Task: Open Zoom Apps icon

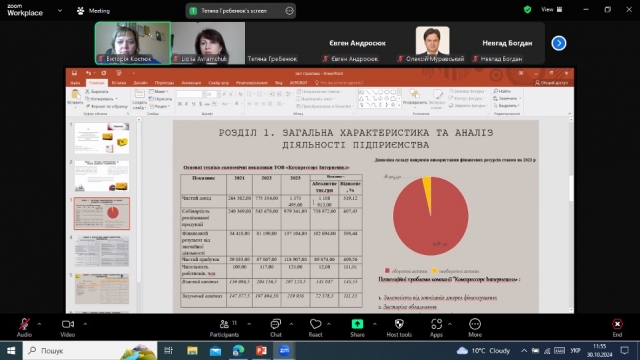Action: 436,328
